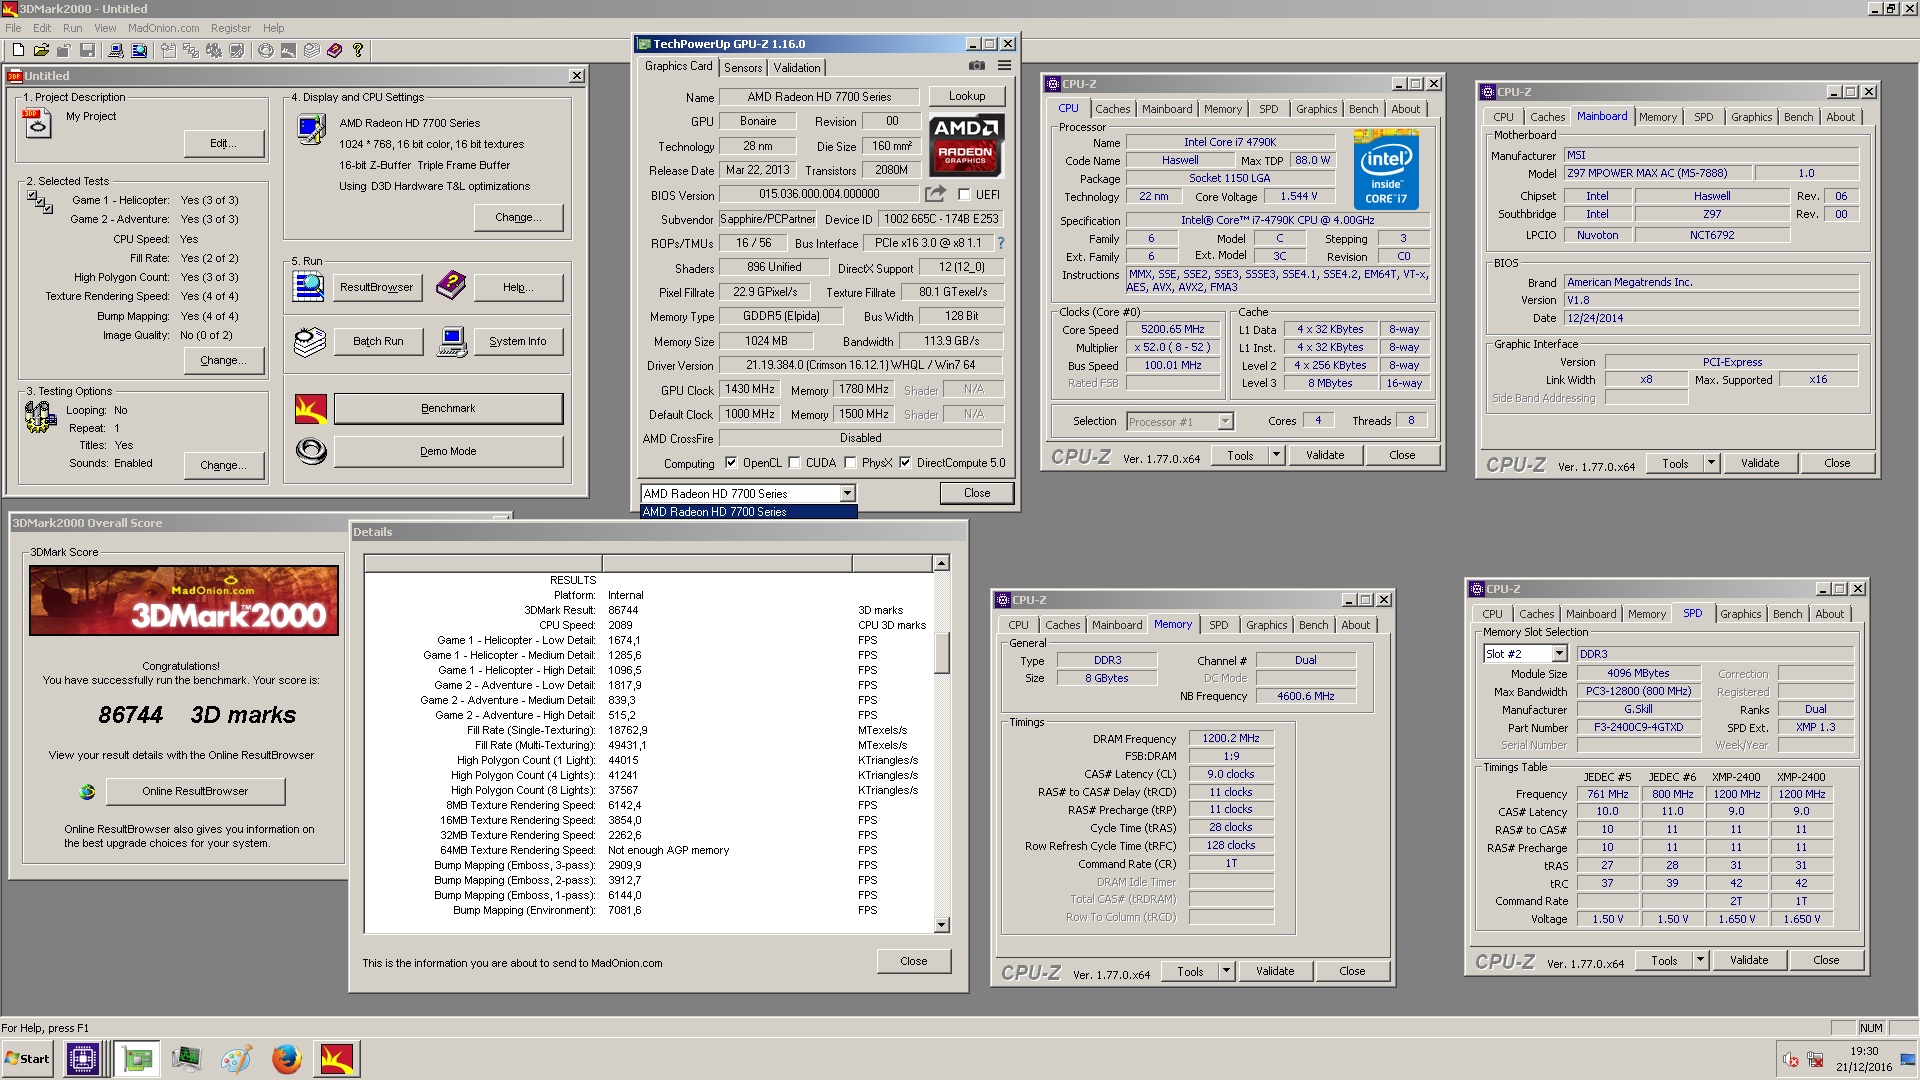The width and height of the screenshot is (1920, 1080).
Task: Open the Tools dropdown arrow in CPU tab window
Action: [x=1276, y=455]
